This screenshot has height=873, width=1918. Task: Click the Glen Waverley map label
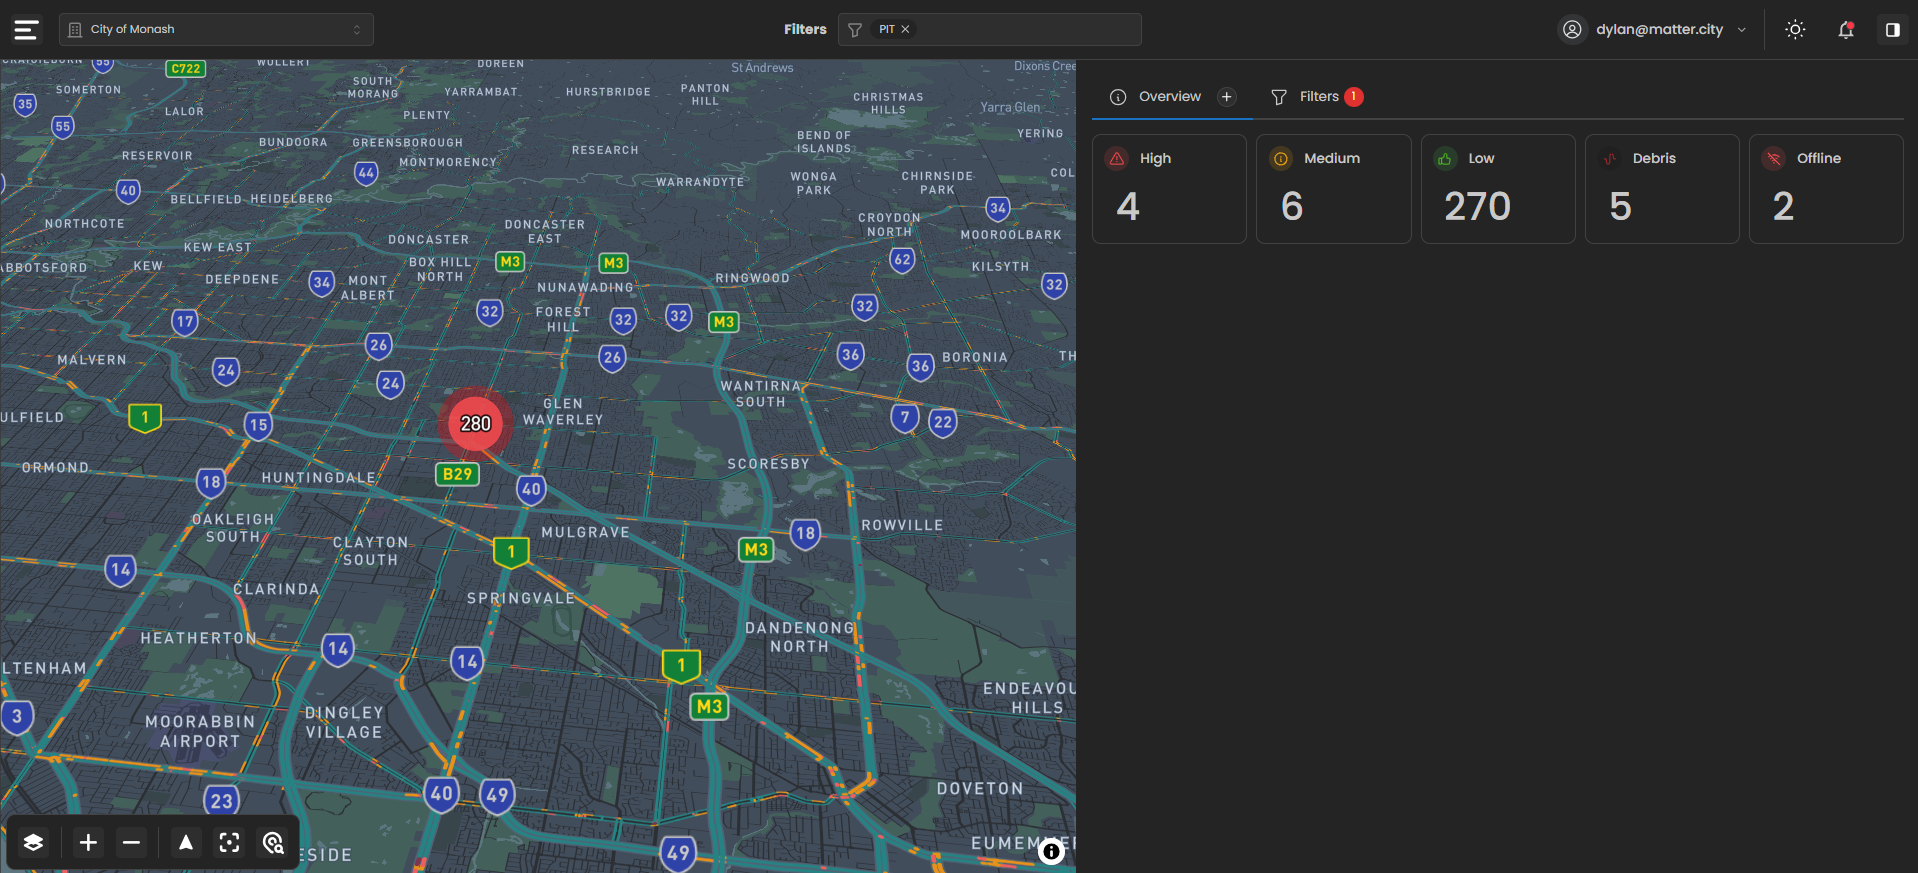(x=563, y=412)
